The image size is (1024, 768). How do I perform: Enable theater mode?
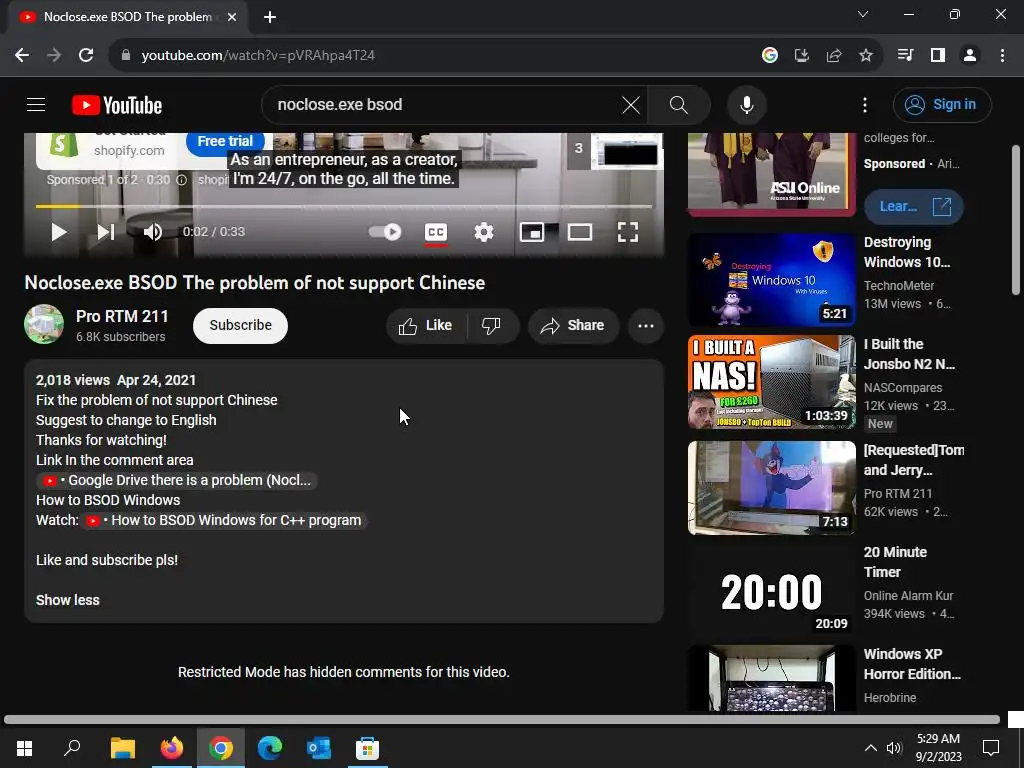[x=580, y=232]
